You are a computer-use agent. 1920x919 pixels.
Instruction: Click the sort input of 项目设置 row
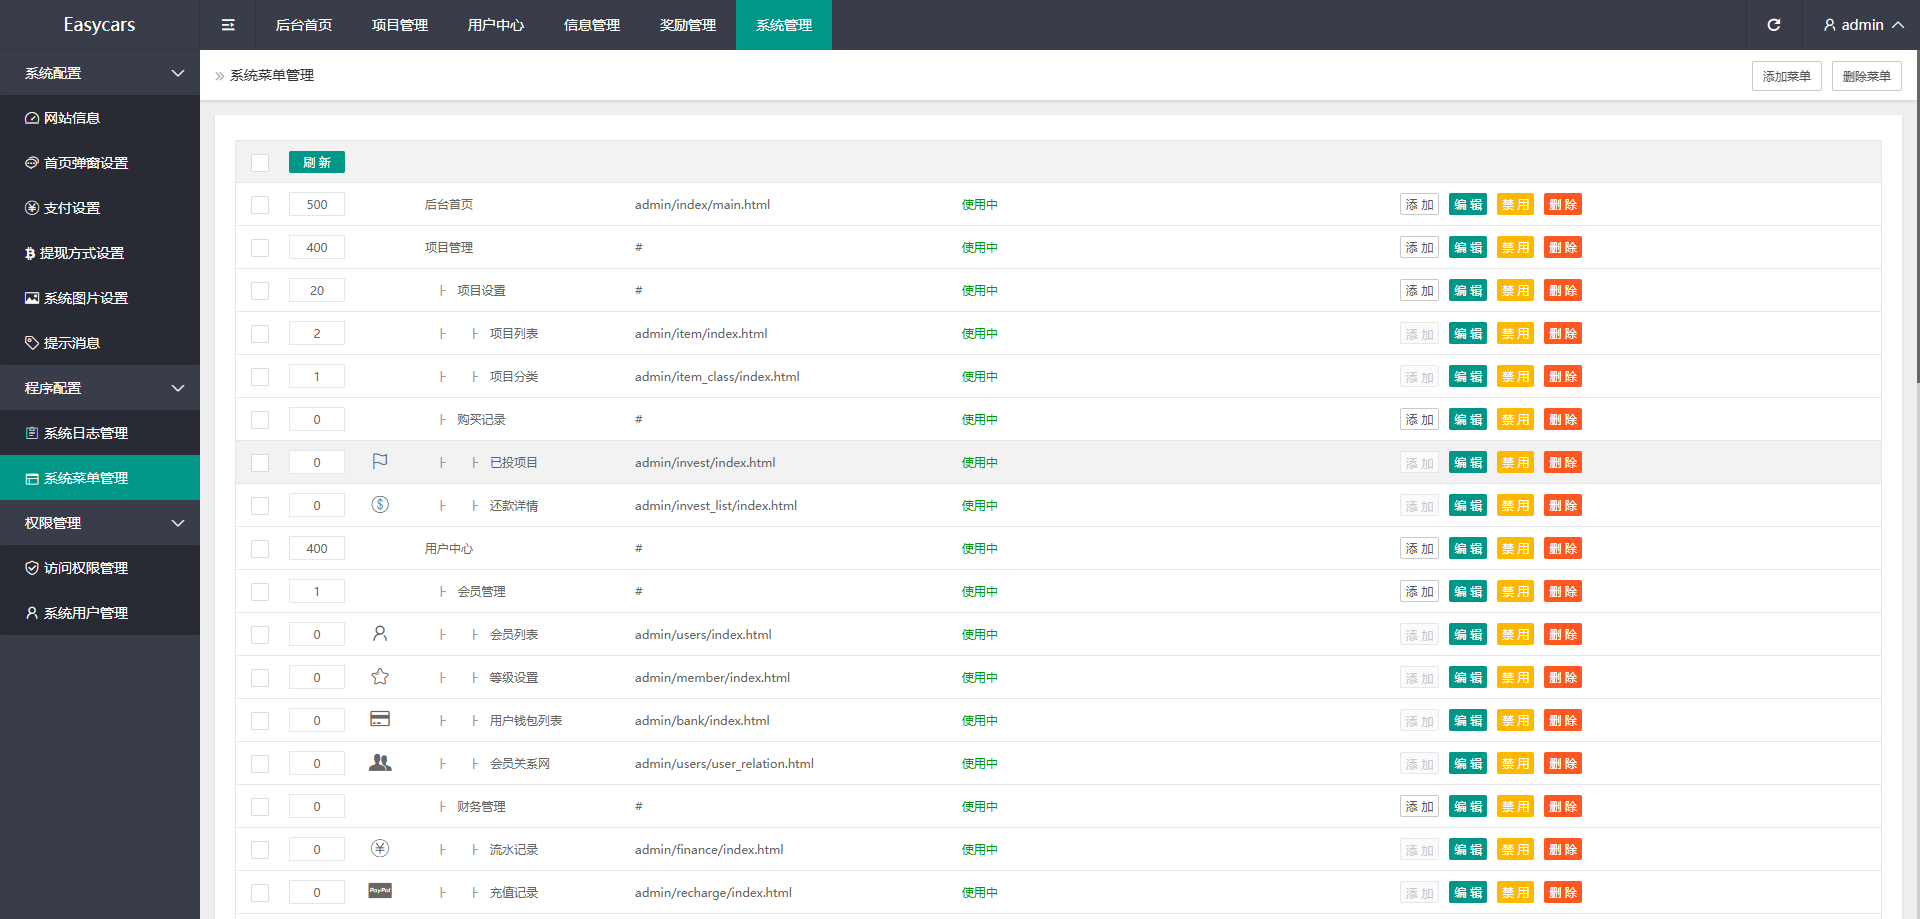coord(317,291)
